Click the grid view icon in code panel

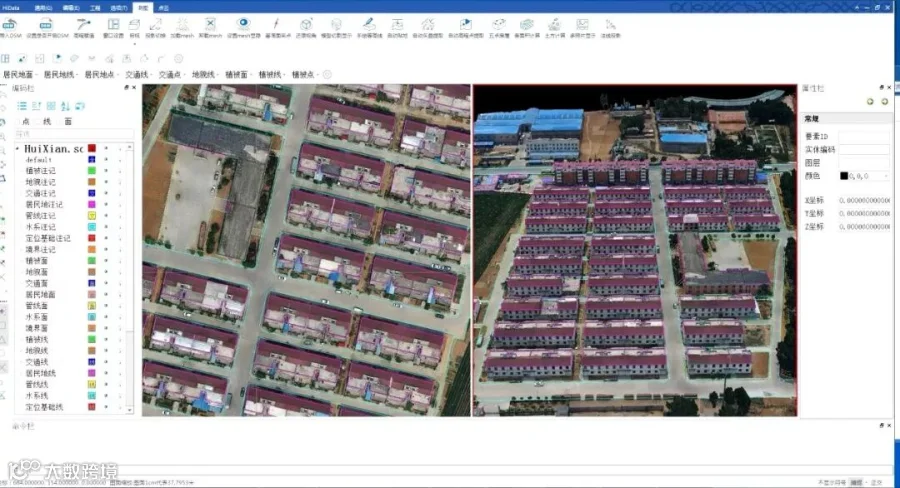coord(51,106)
